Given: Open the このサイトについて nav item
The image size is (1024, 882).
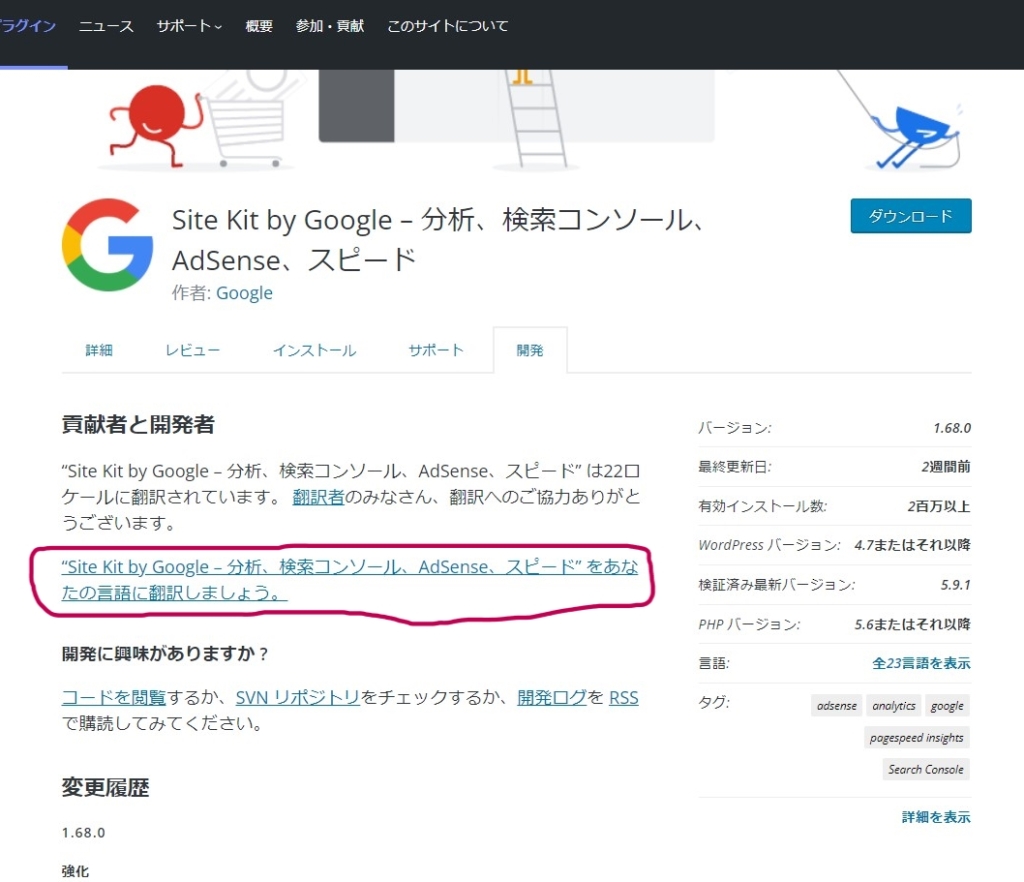Looking at the screenshot, I should [x=447, y=26].
